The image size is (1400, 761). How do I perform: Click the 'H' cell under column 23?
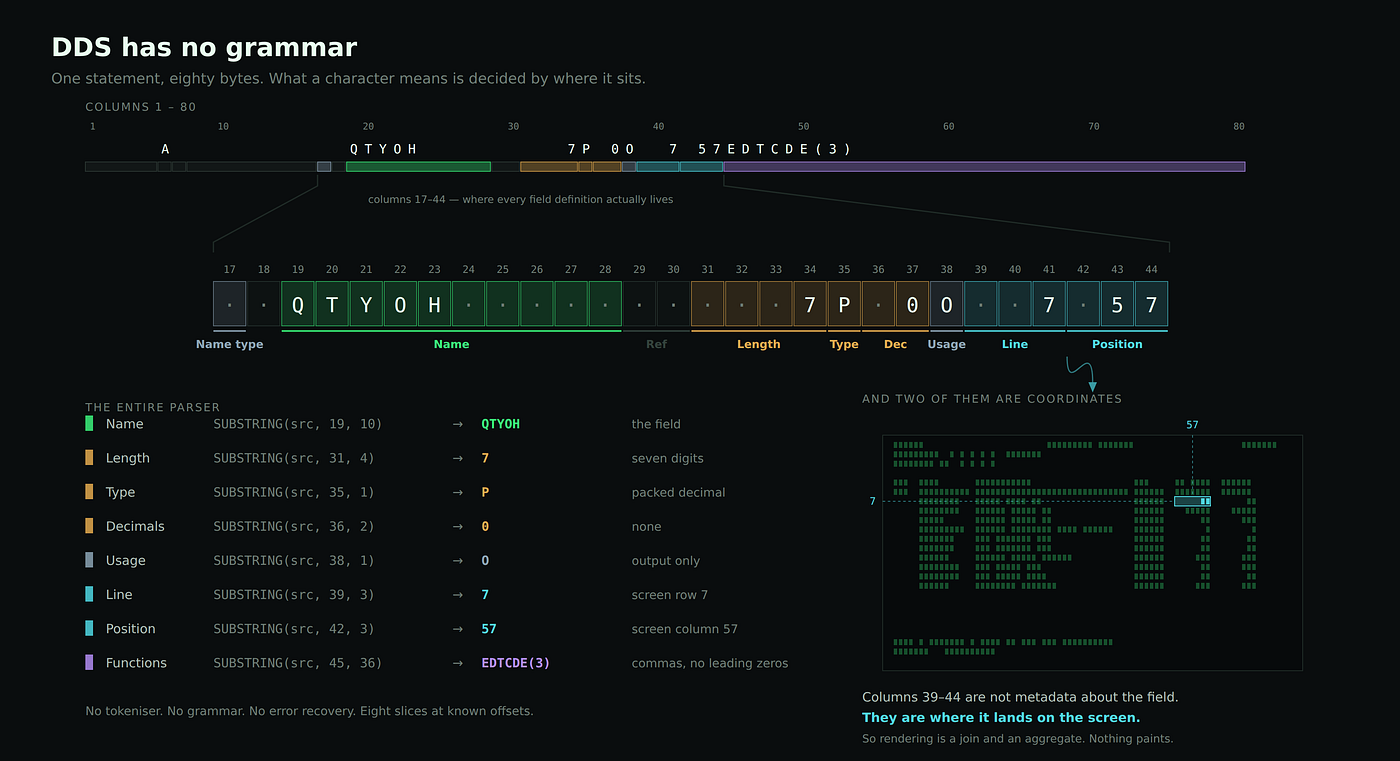[x=434, y=304]
